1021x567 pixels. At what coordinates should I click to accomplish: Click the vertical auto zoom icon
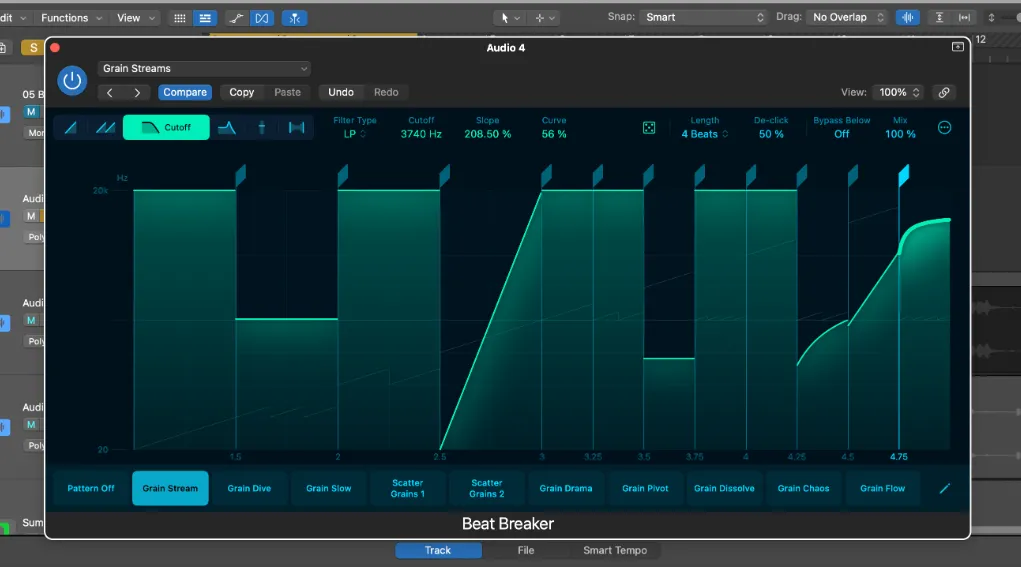click(939, 18)
